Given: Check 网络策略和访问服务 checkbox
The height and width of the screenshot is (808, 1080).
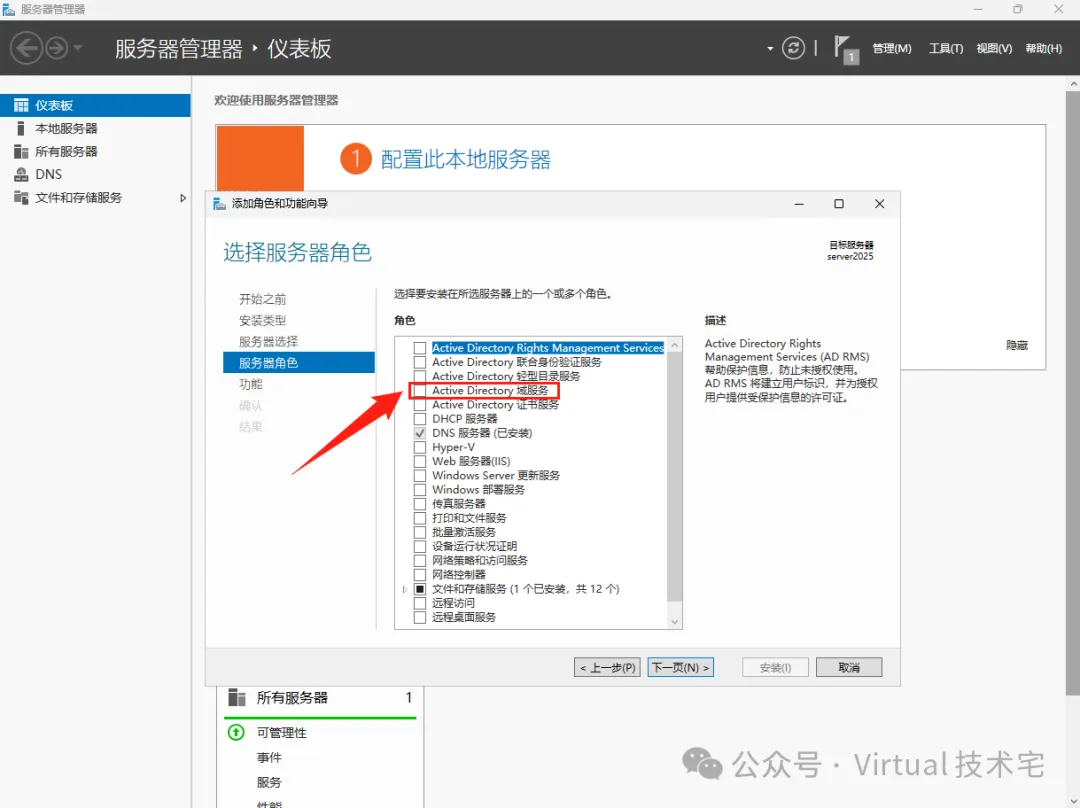Looking at the screenshot, I should 419,561.
